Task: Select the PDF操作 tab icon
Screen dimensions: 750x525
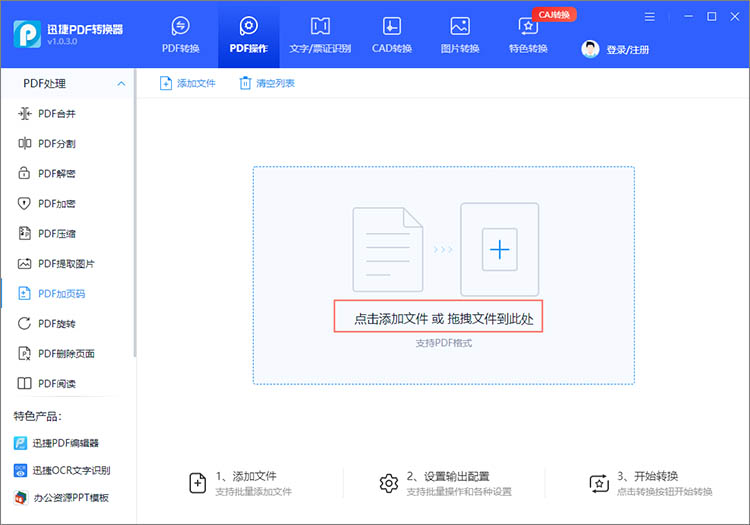Action: [249, 26]
